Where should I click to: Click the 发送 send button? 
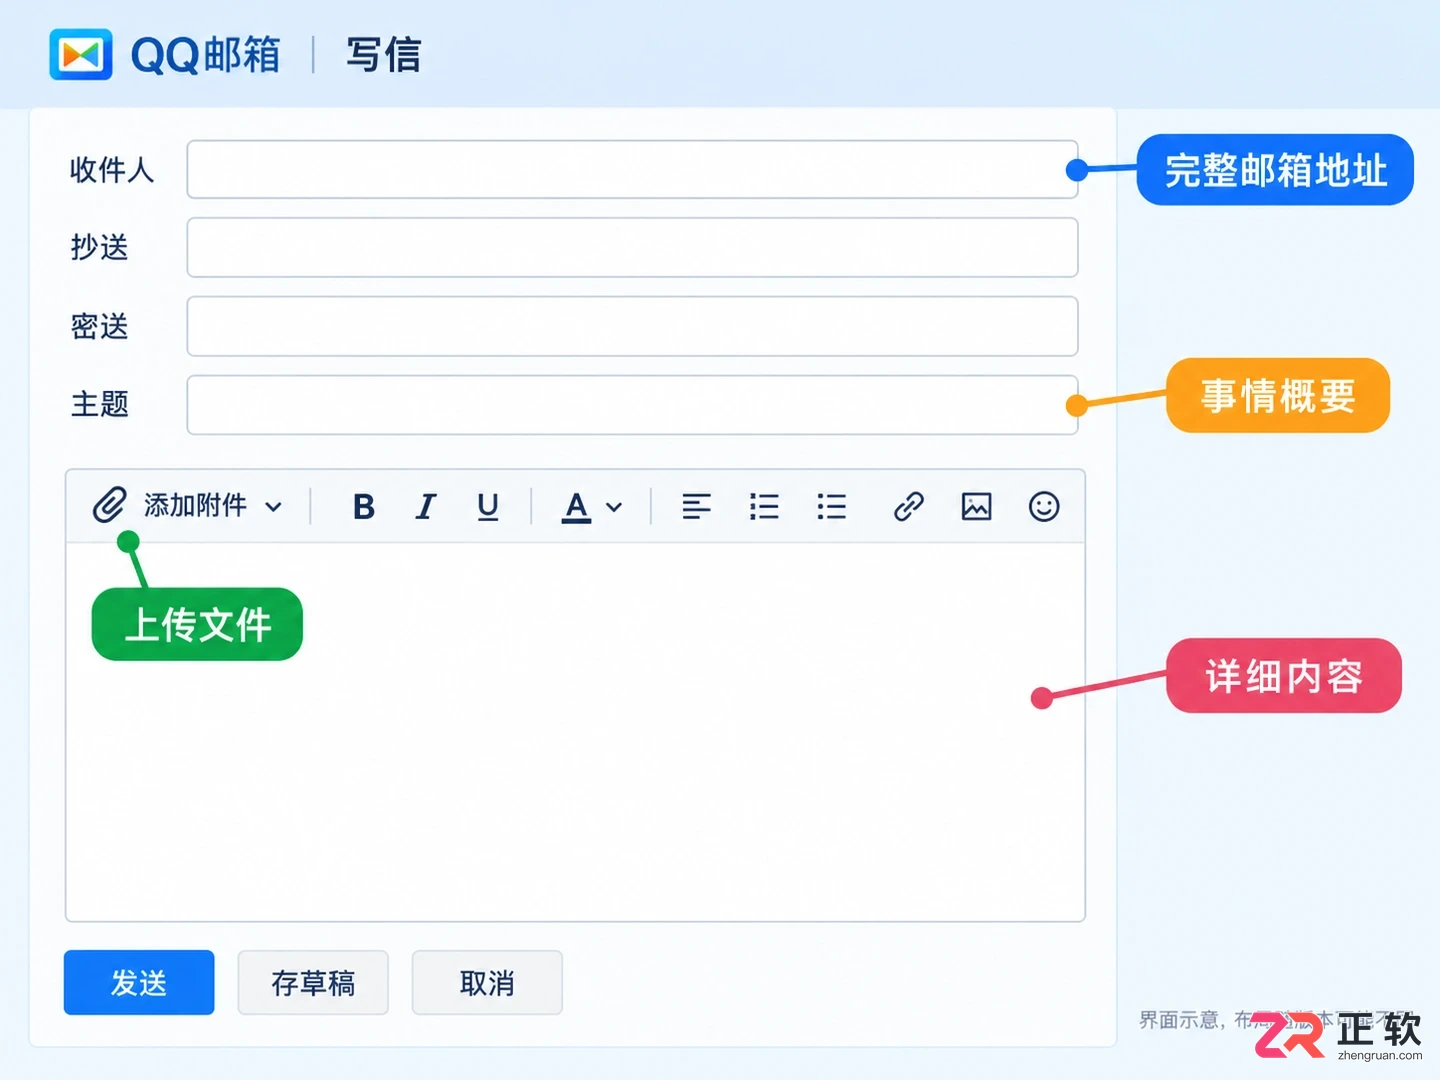(139, 982)
